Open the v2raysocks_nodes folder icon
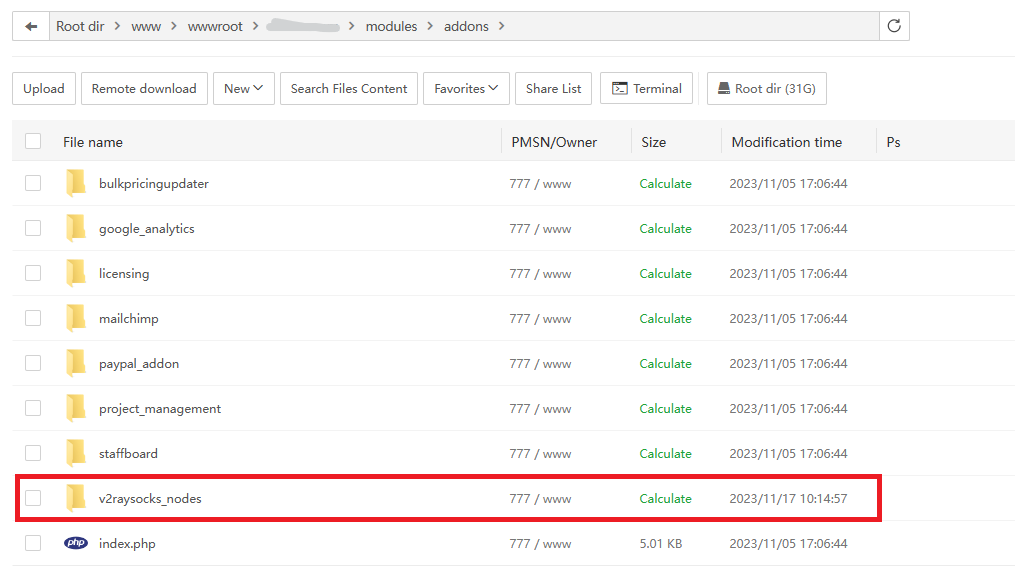This screenshot has width=1015, height=582. point(76,498)
